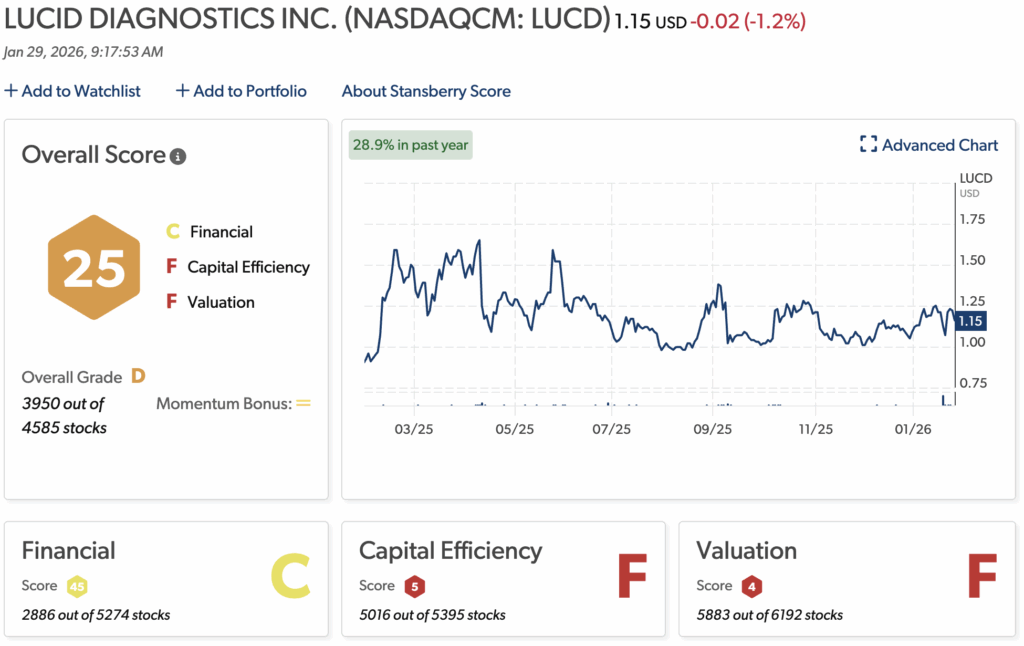Click the Valuation card heading
The image size is (1024, 646).
746,551
